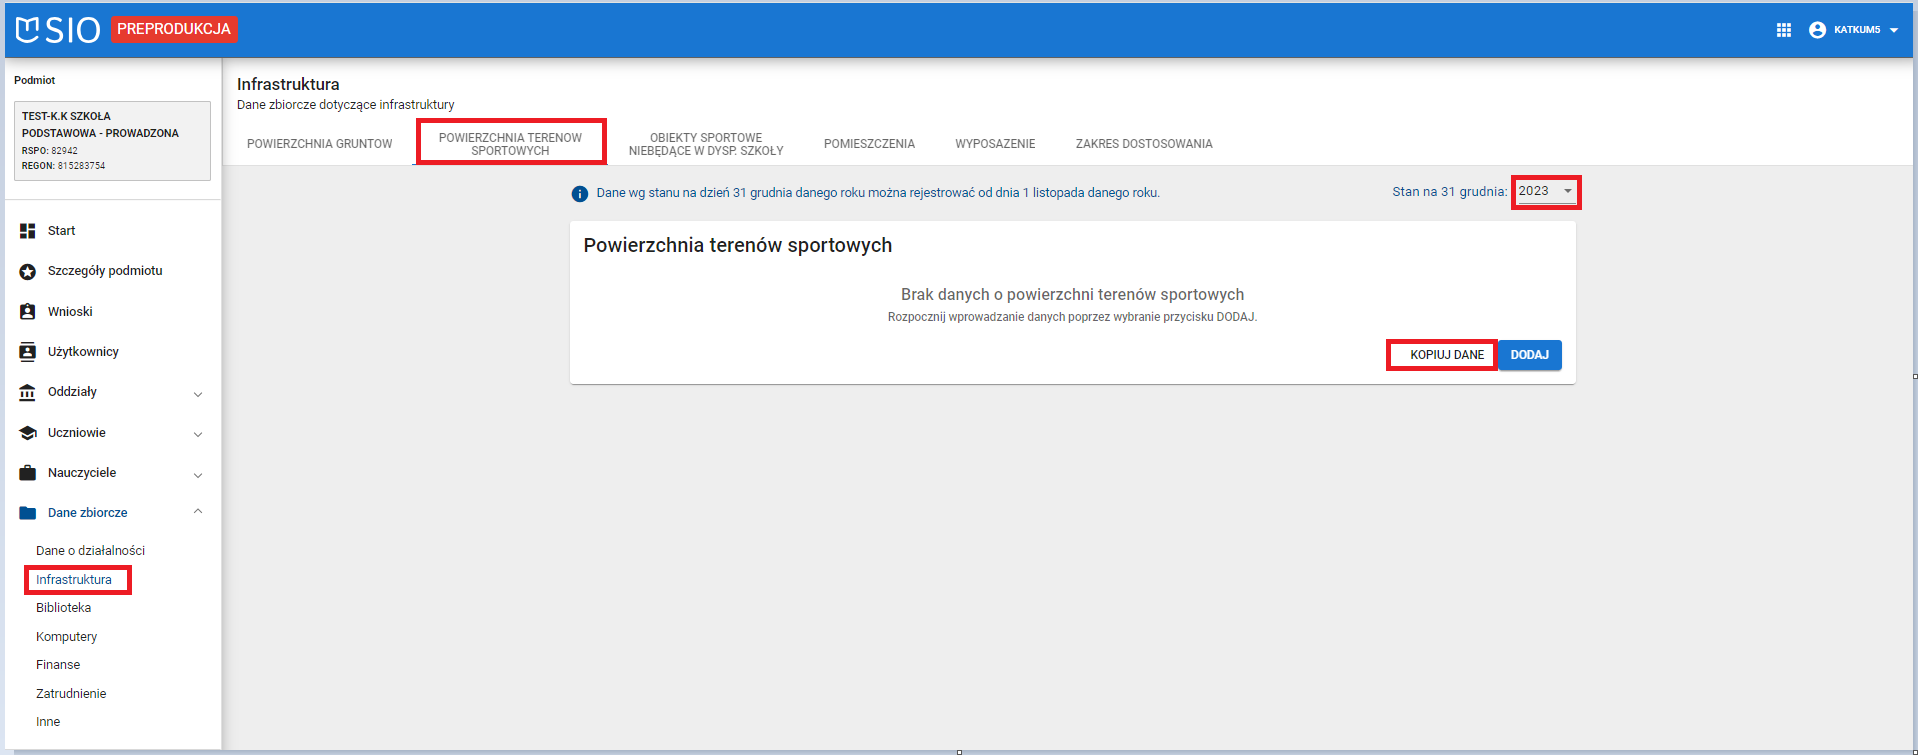Click the SIO logo in header
Screen dimensions: 1918x755
[58, 30]
